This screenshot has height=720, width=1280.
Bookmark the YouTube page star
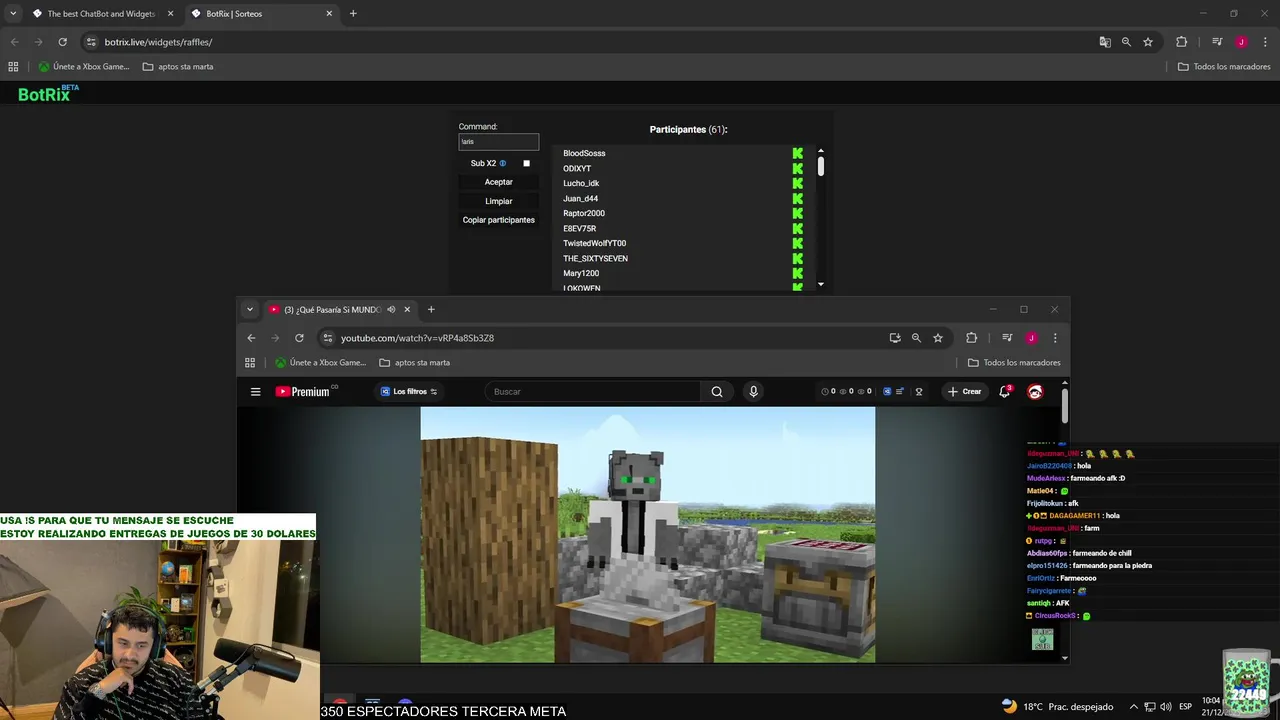(x=938, y=338)
